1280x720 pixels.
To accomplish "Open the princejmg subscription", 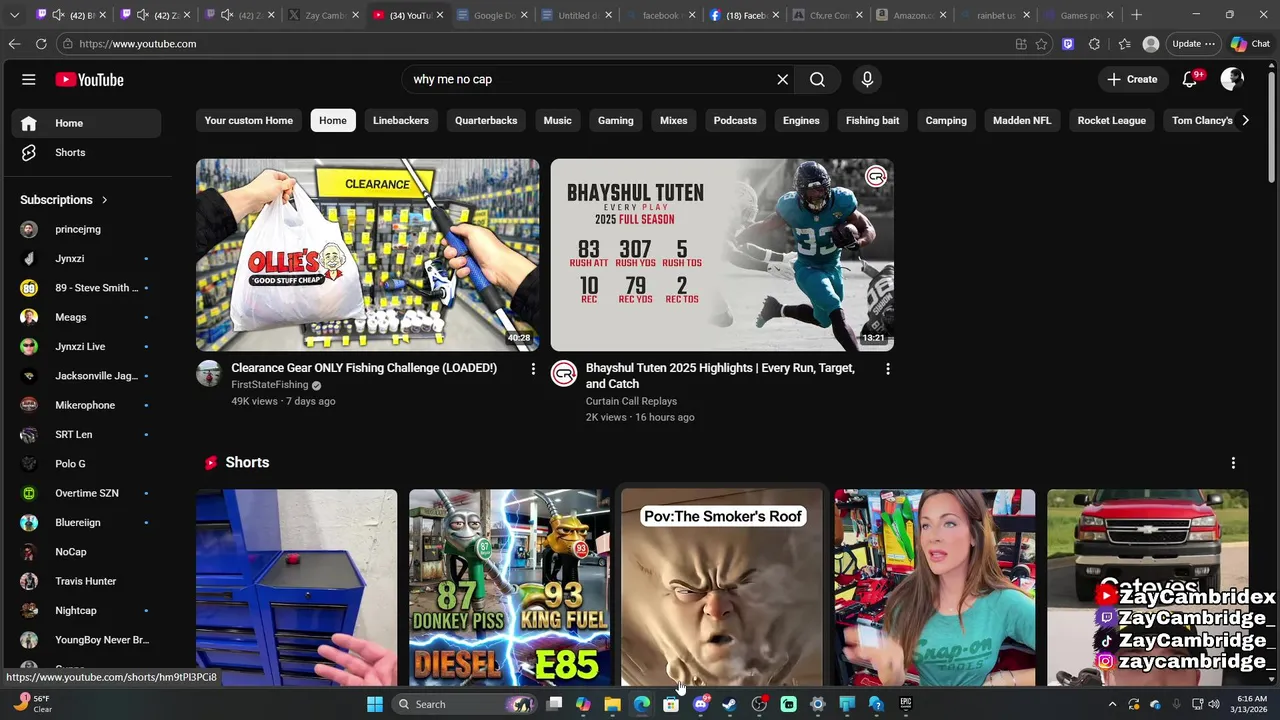I will pyautogui.click(x=86, y=229).
